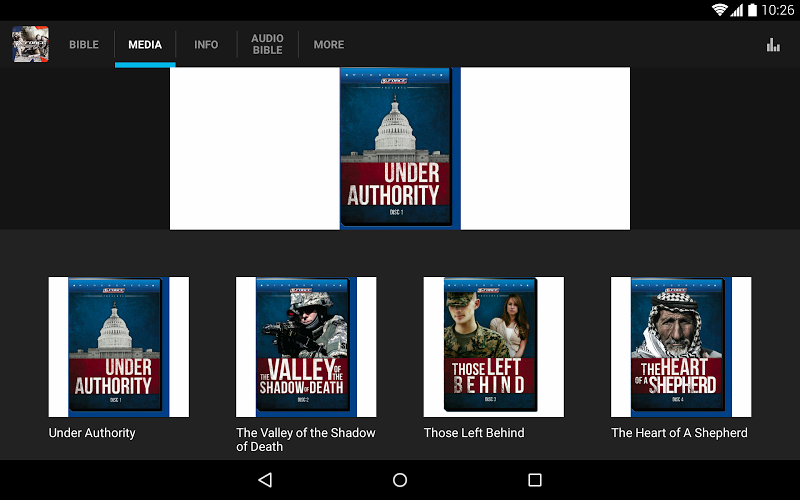Tap the cellular signal icon
The image size is (800, 500).
[x=736, y=10]
